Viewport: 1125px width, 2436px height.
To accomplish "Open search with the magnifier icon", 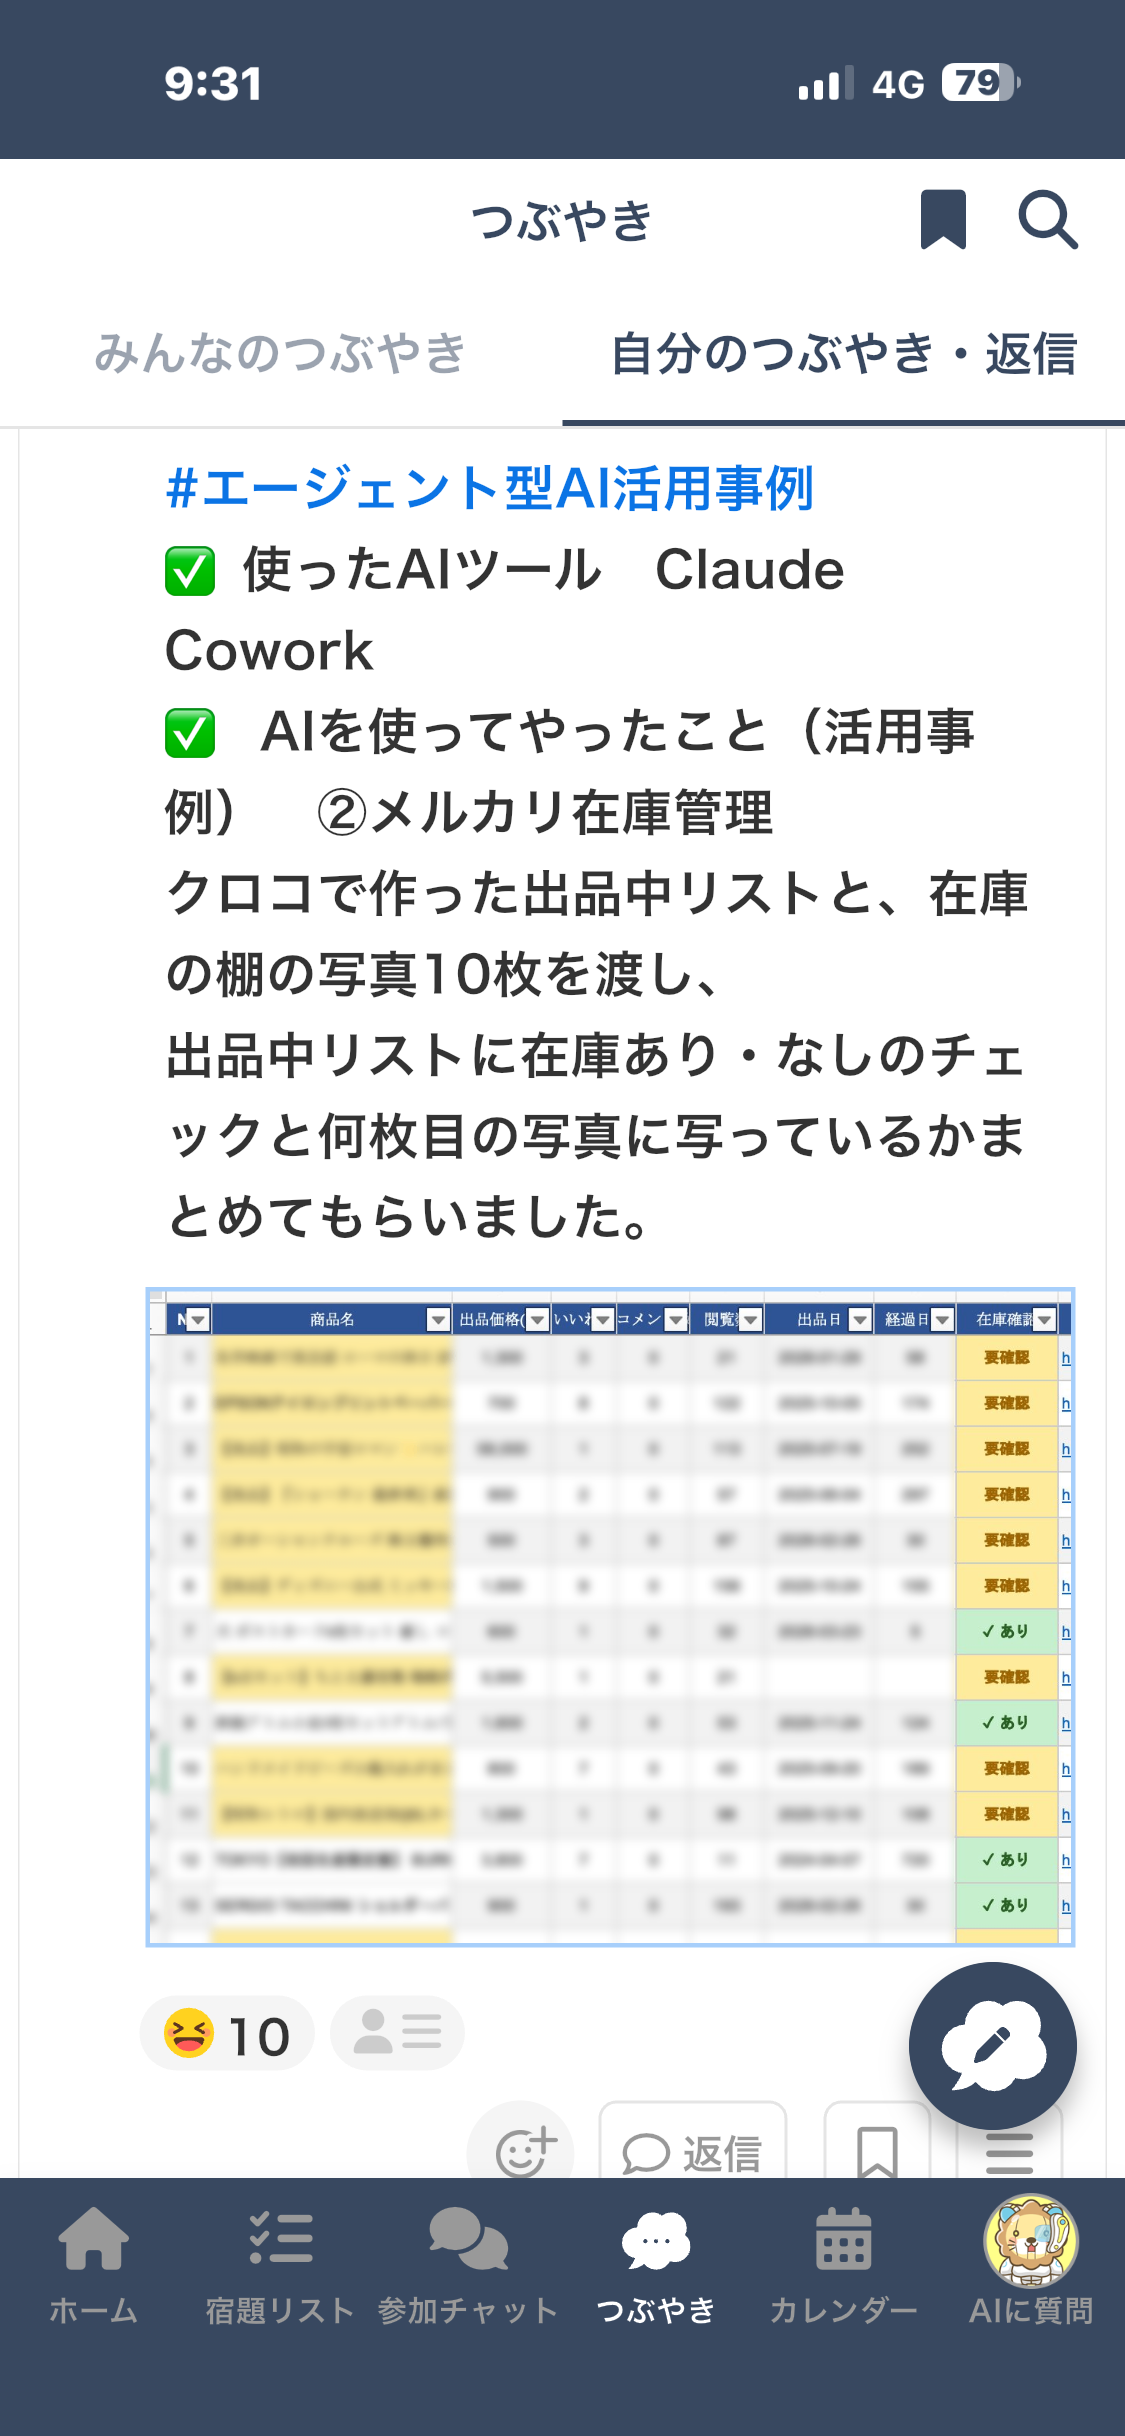I will click(x=1047, y=219).
